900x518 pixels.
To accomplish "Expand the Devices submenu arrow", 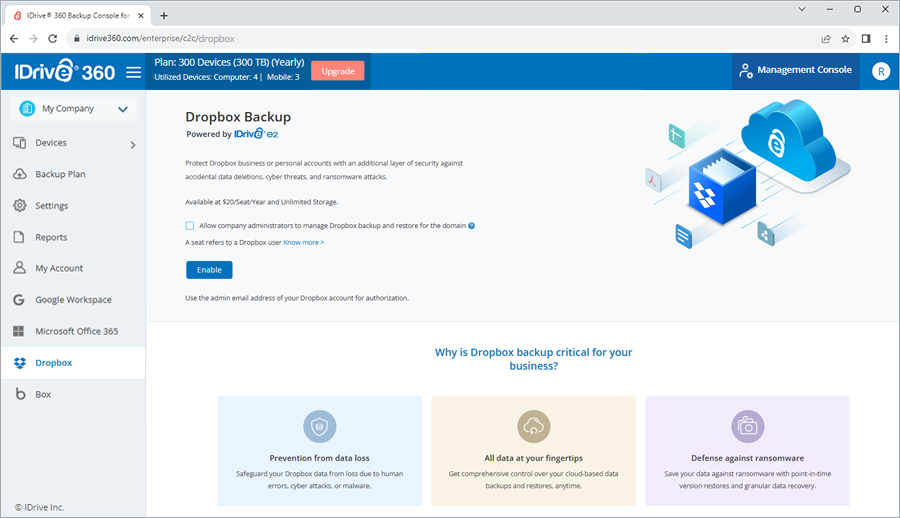I will (133, 145).
